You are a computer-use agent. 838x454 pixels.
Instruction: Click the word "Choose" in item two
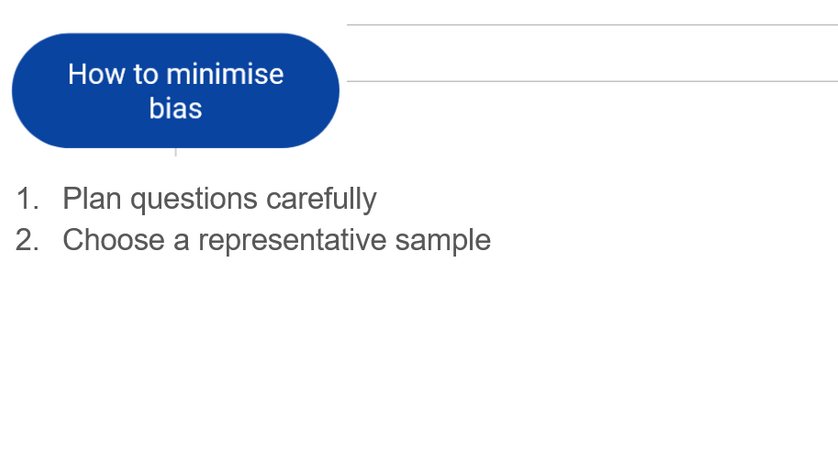click(x=113, y=240)
